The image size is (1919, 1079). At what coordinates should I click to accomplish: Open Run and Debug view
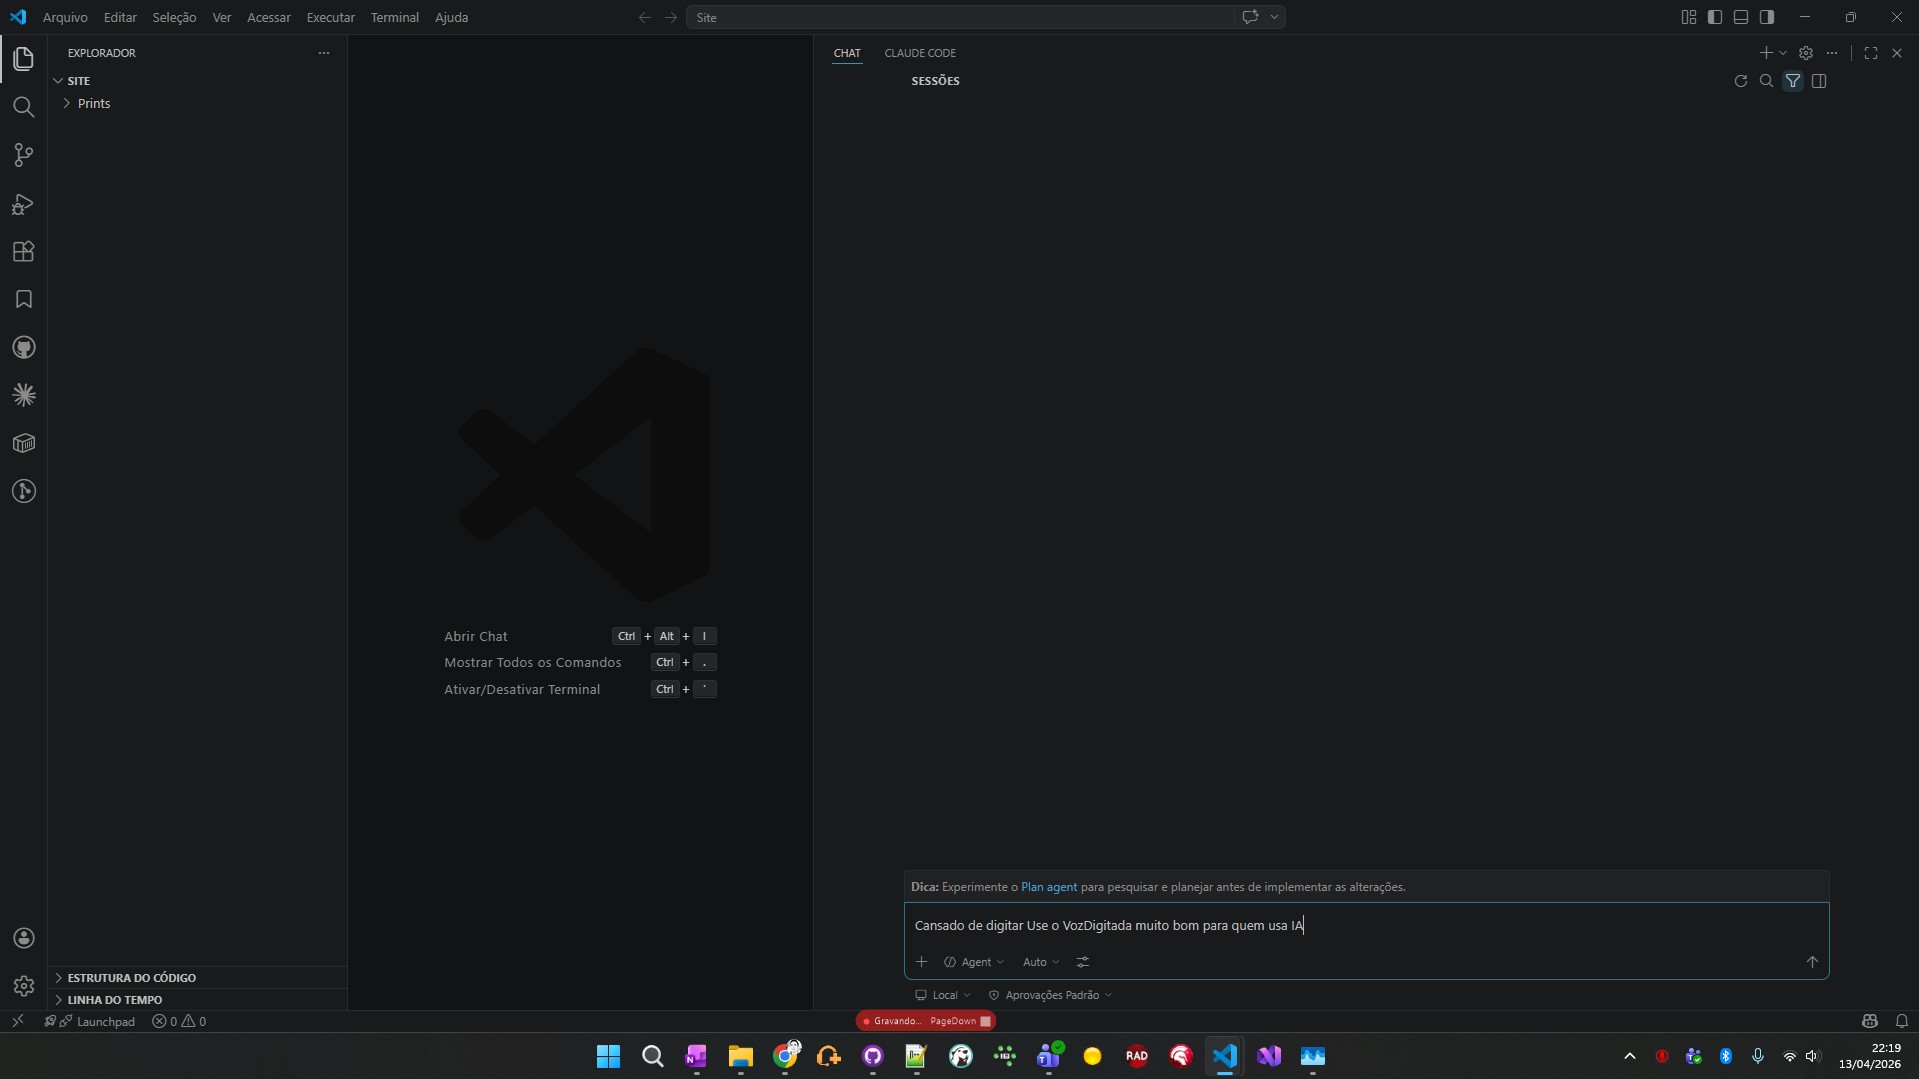(23, 204)
